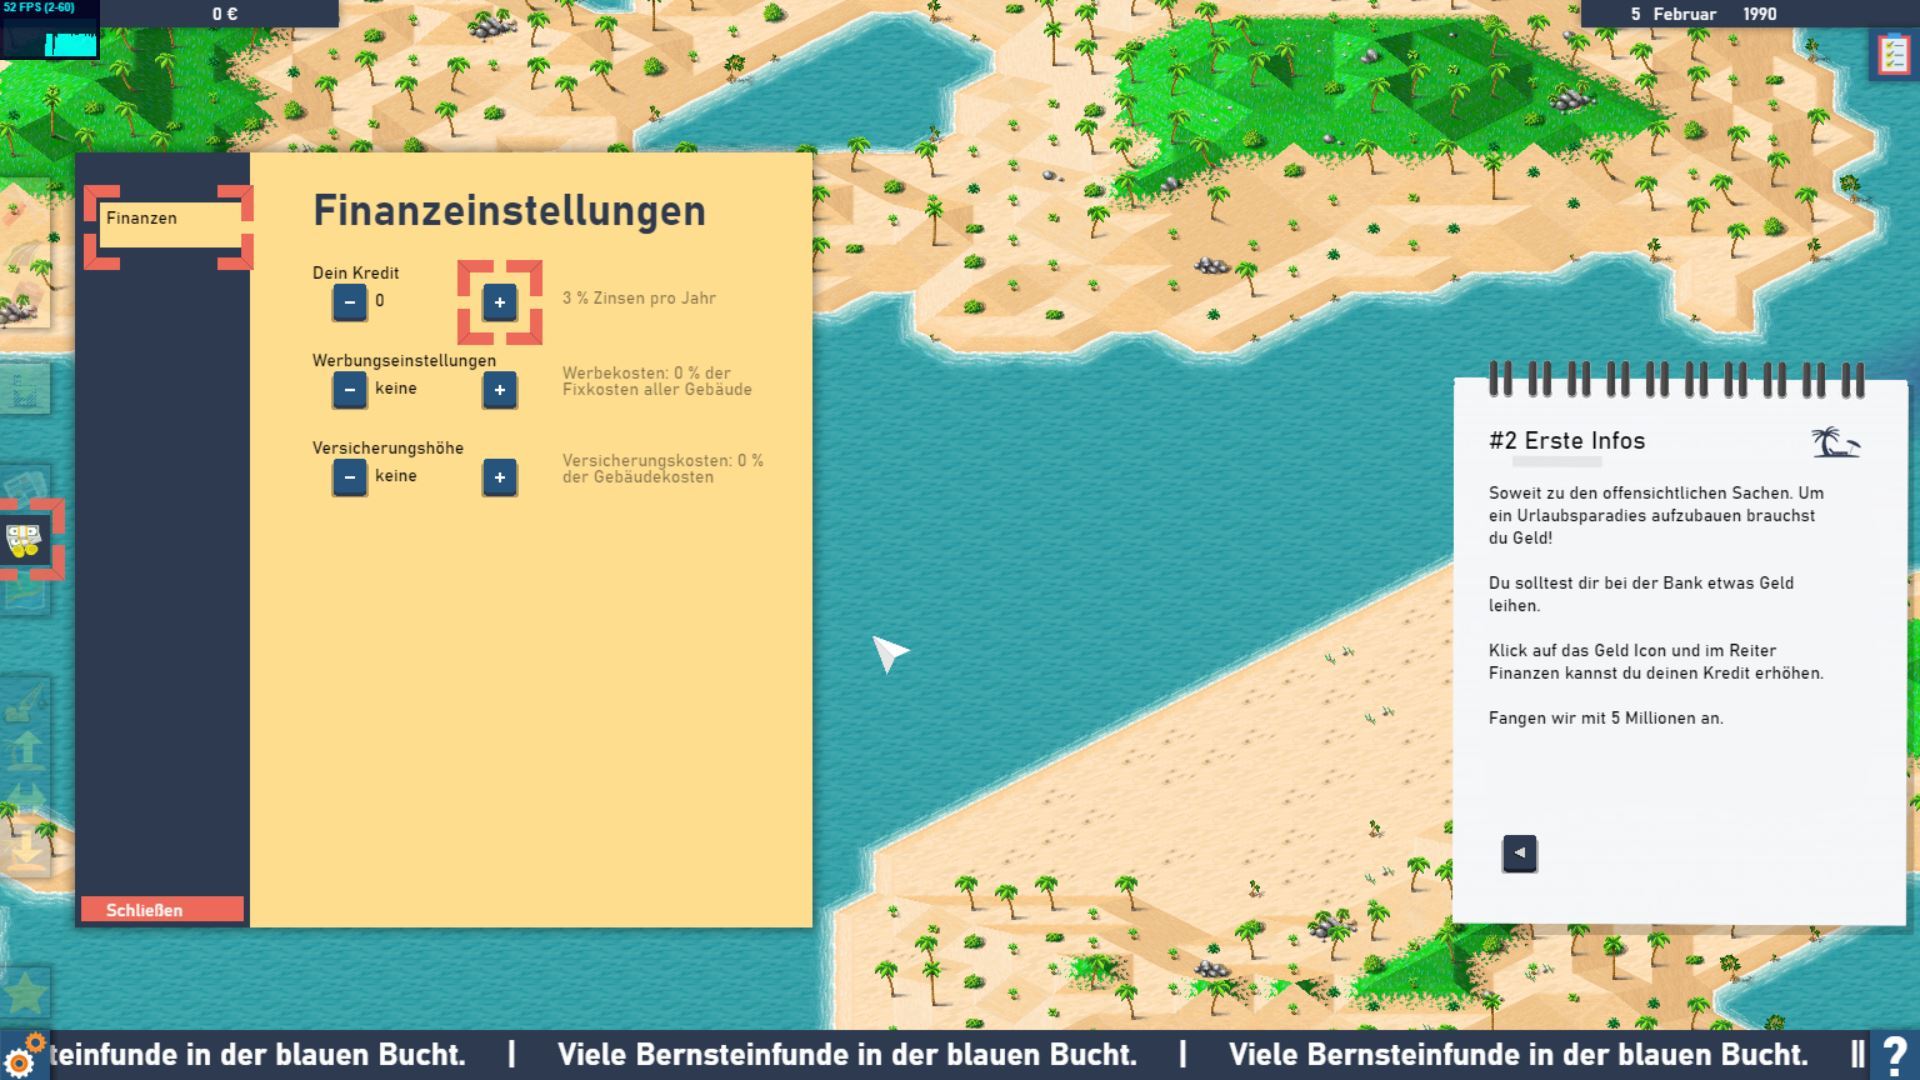Screen dimensions: 1920x1080
Task: Increase Dein Kredit with plus button
Action: coord(499,302)
